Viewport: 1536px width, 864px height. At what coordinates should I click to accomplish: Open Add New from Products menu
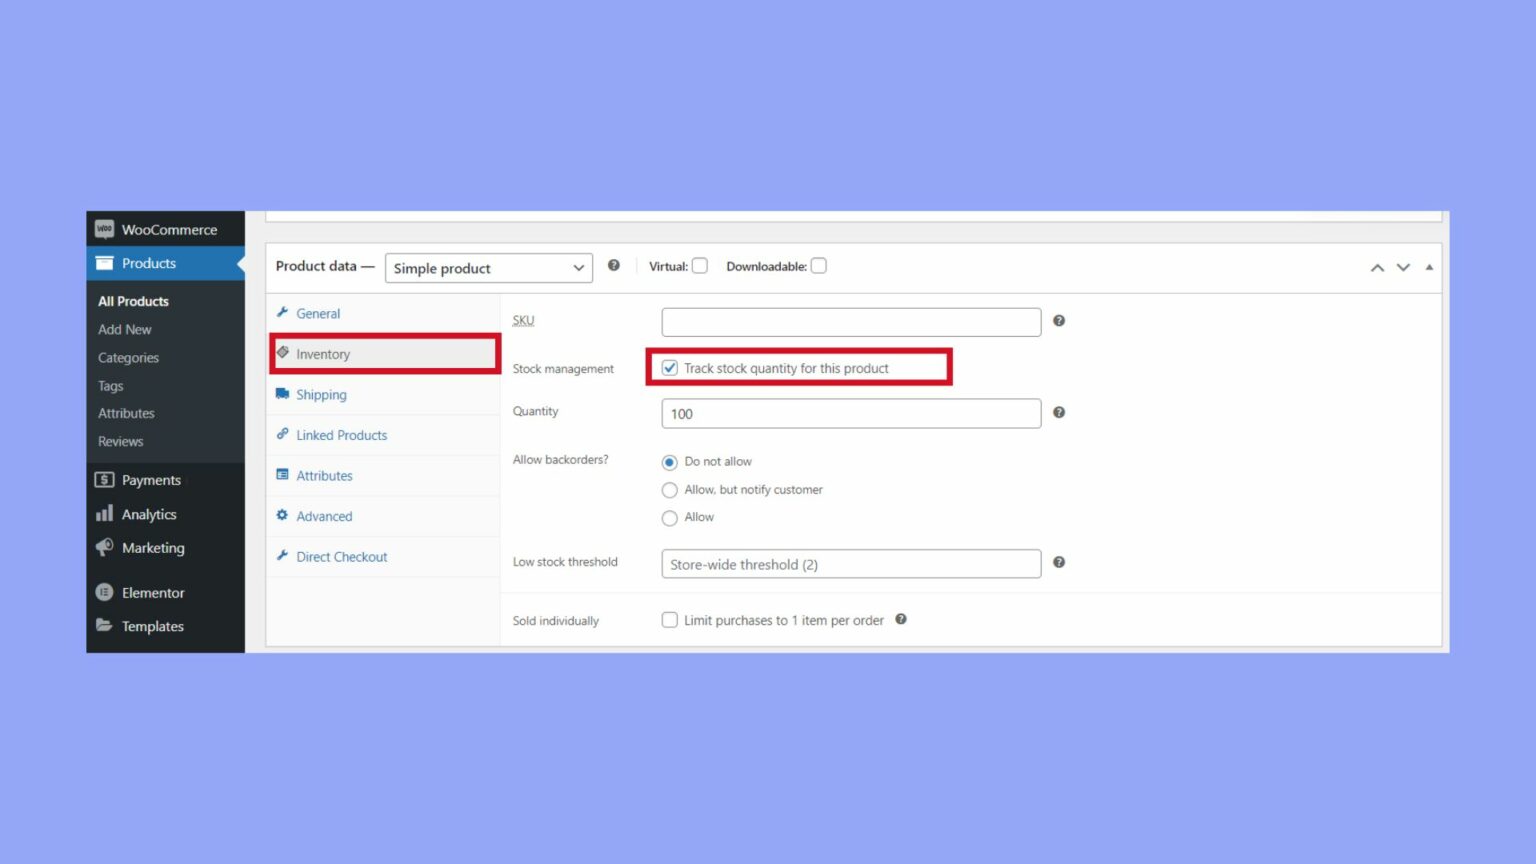click(124, 329)
